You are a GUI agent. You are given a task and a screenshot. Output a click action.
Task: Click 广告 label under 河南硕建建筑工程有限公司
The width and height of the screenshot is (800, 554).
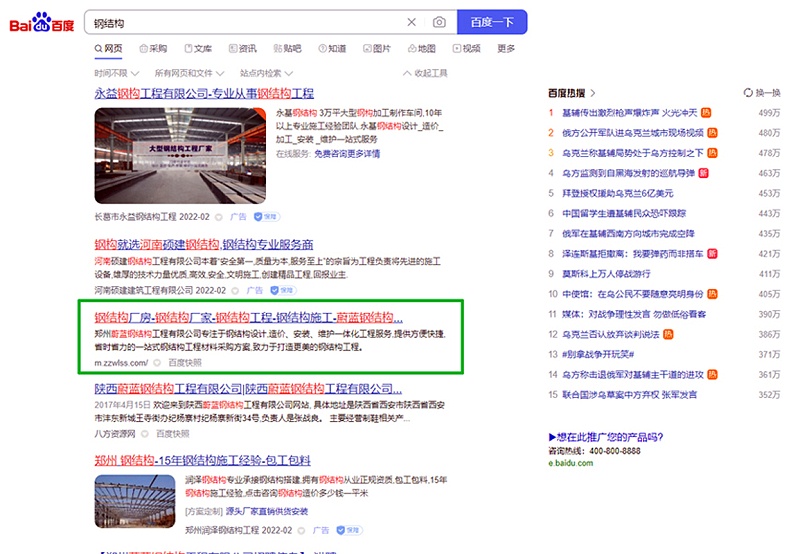pyautogui.click(x=254, y=290)
